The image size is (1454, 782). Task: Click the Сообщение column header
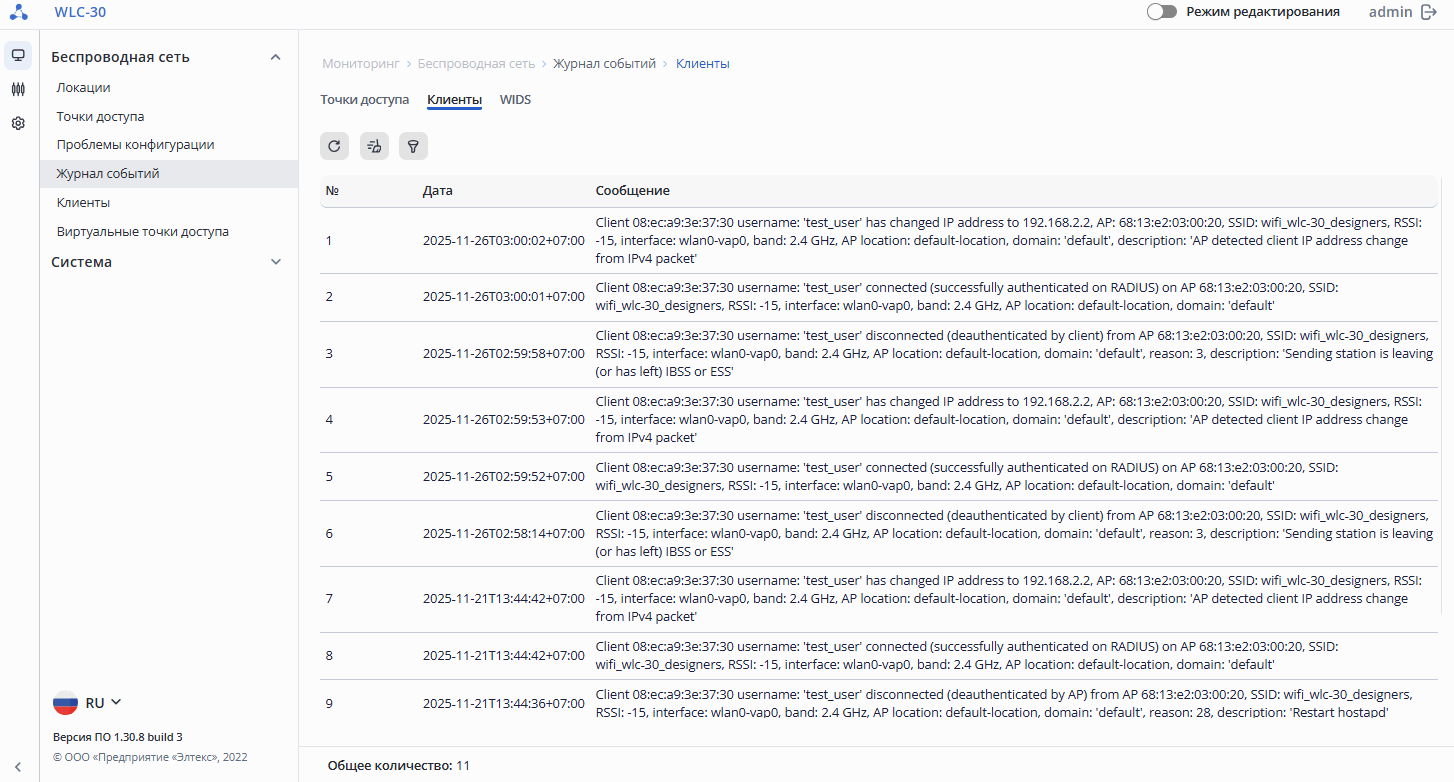[x=633, y=191]
